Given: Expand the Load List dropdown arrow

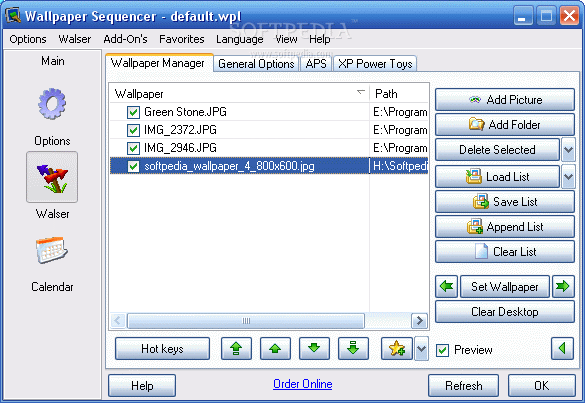Looking at the screenshot, I should pyautogui.click(x=568, y=176).
